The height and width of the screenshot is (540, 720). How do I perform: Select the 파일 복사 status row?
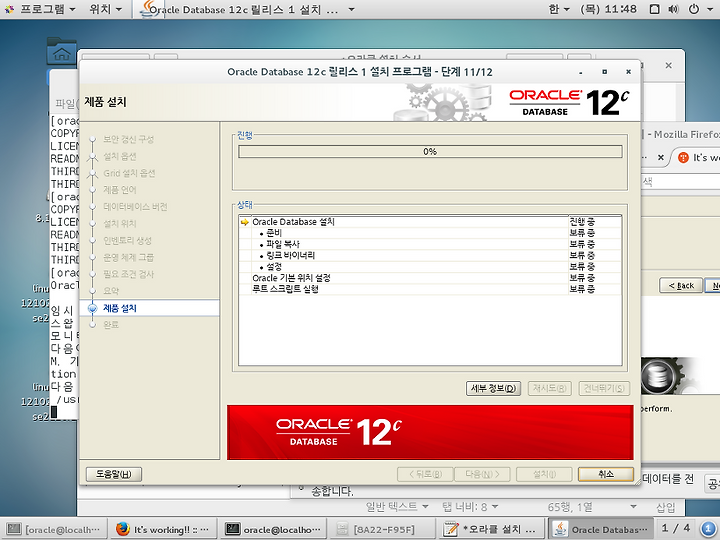(x=430, y=244)
